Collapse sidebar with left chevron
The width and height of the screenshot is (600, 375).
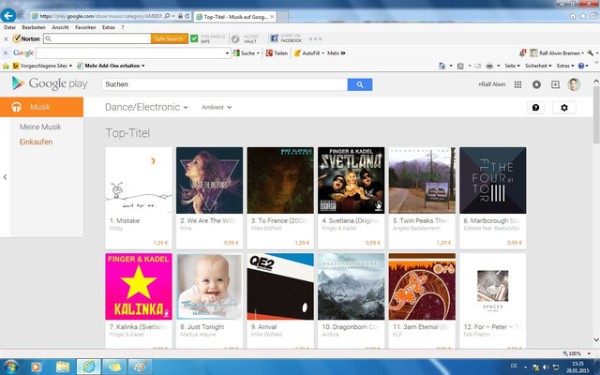[x=5, y=177]
